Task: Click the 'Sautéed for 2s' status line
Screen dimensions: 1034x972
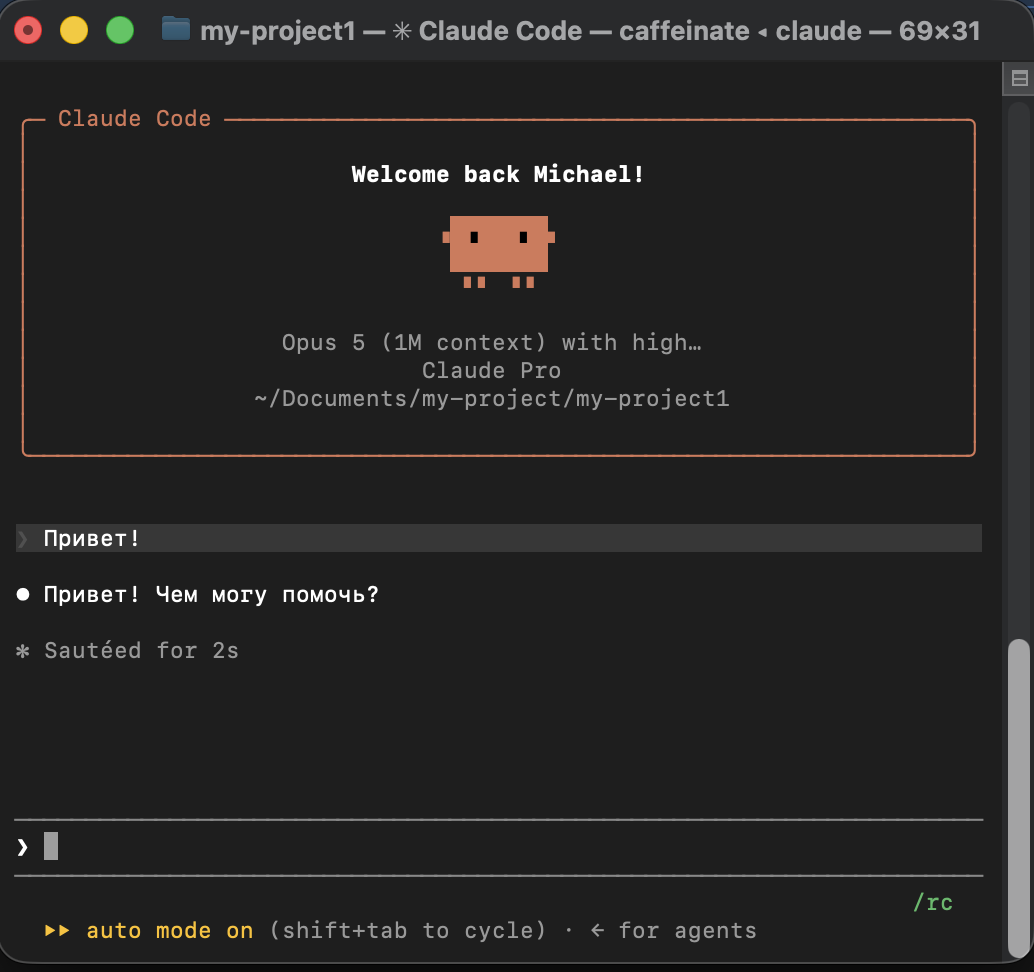Action: (141, 651)
